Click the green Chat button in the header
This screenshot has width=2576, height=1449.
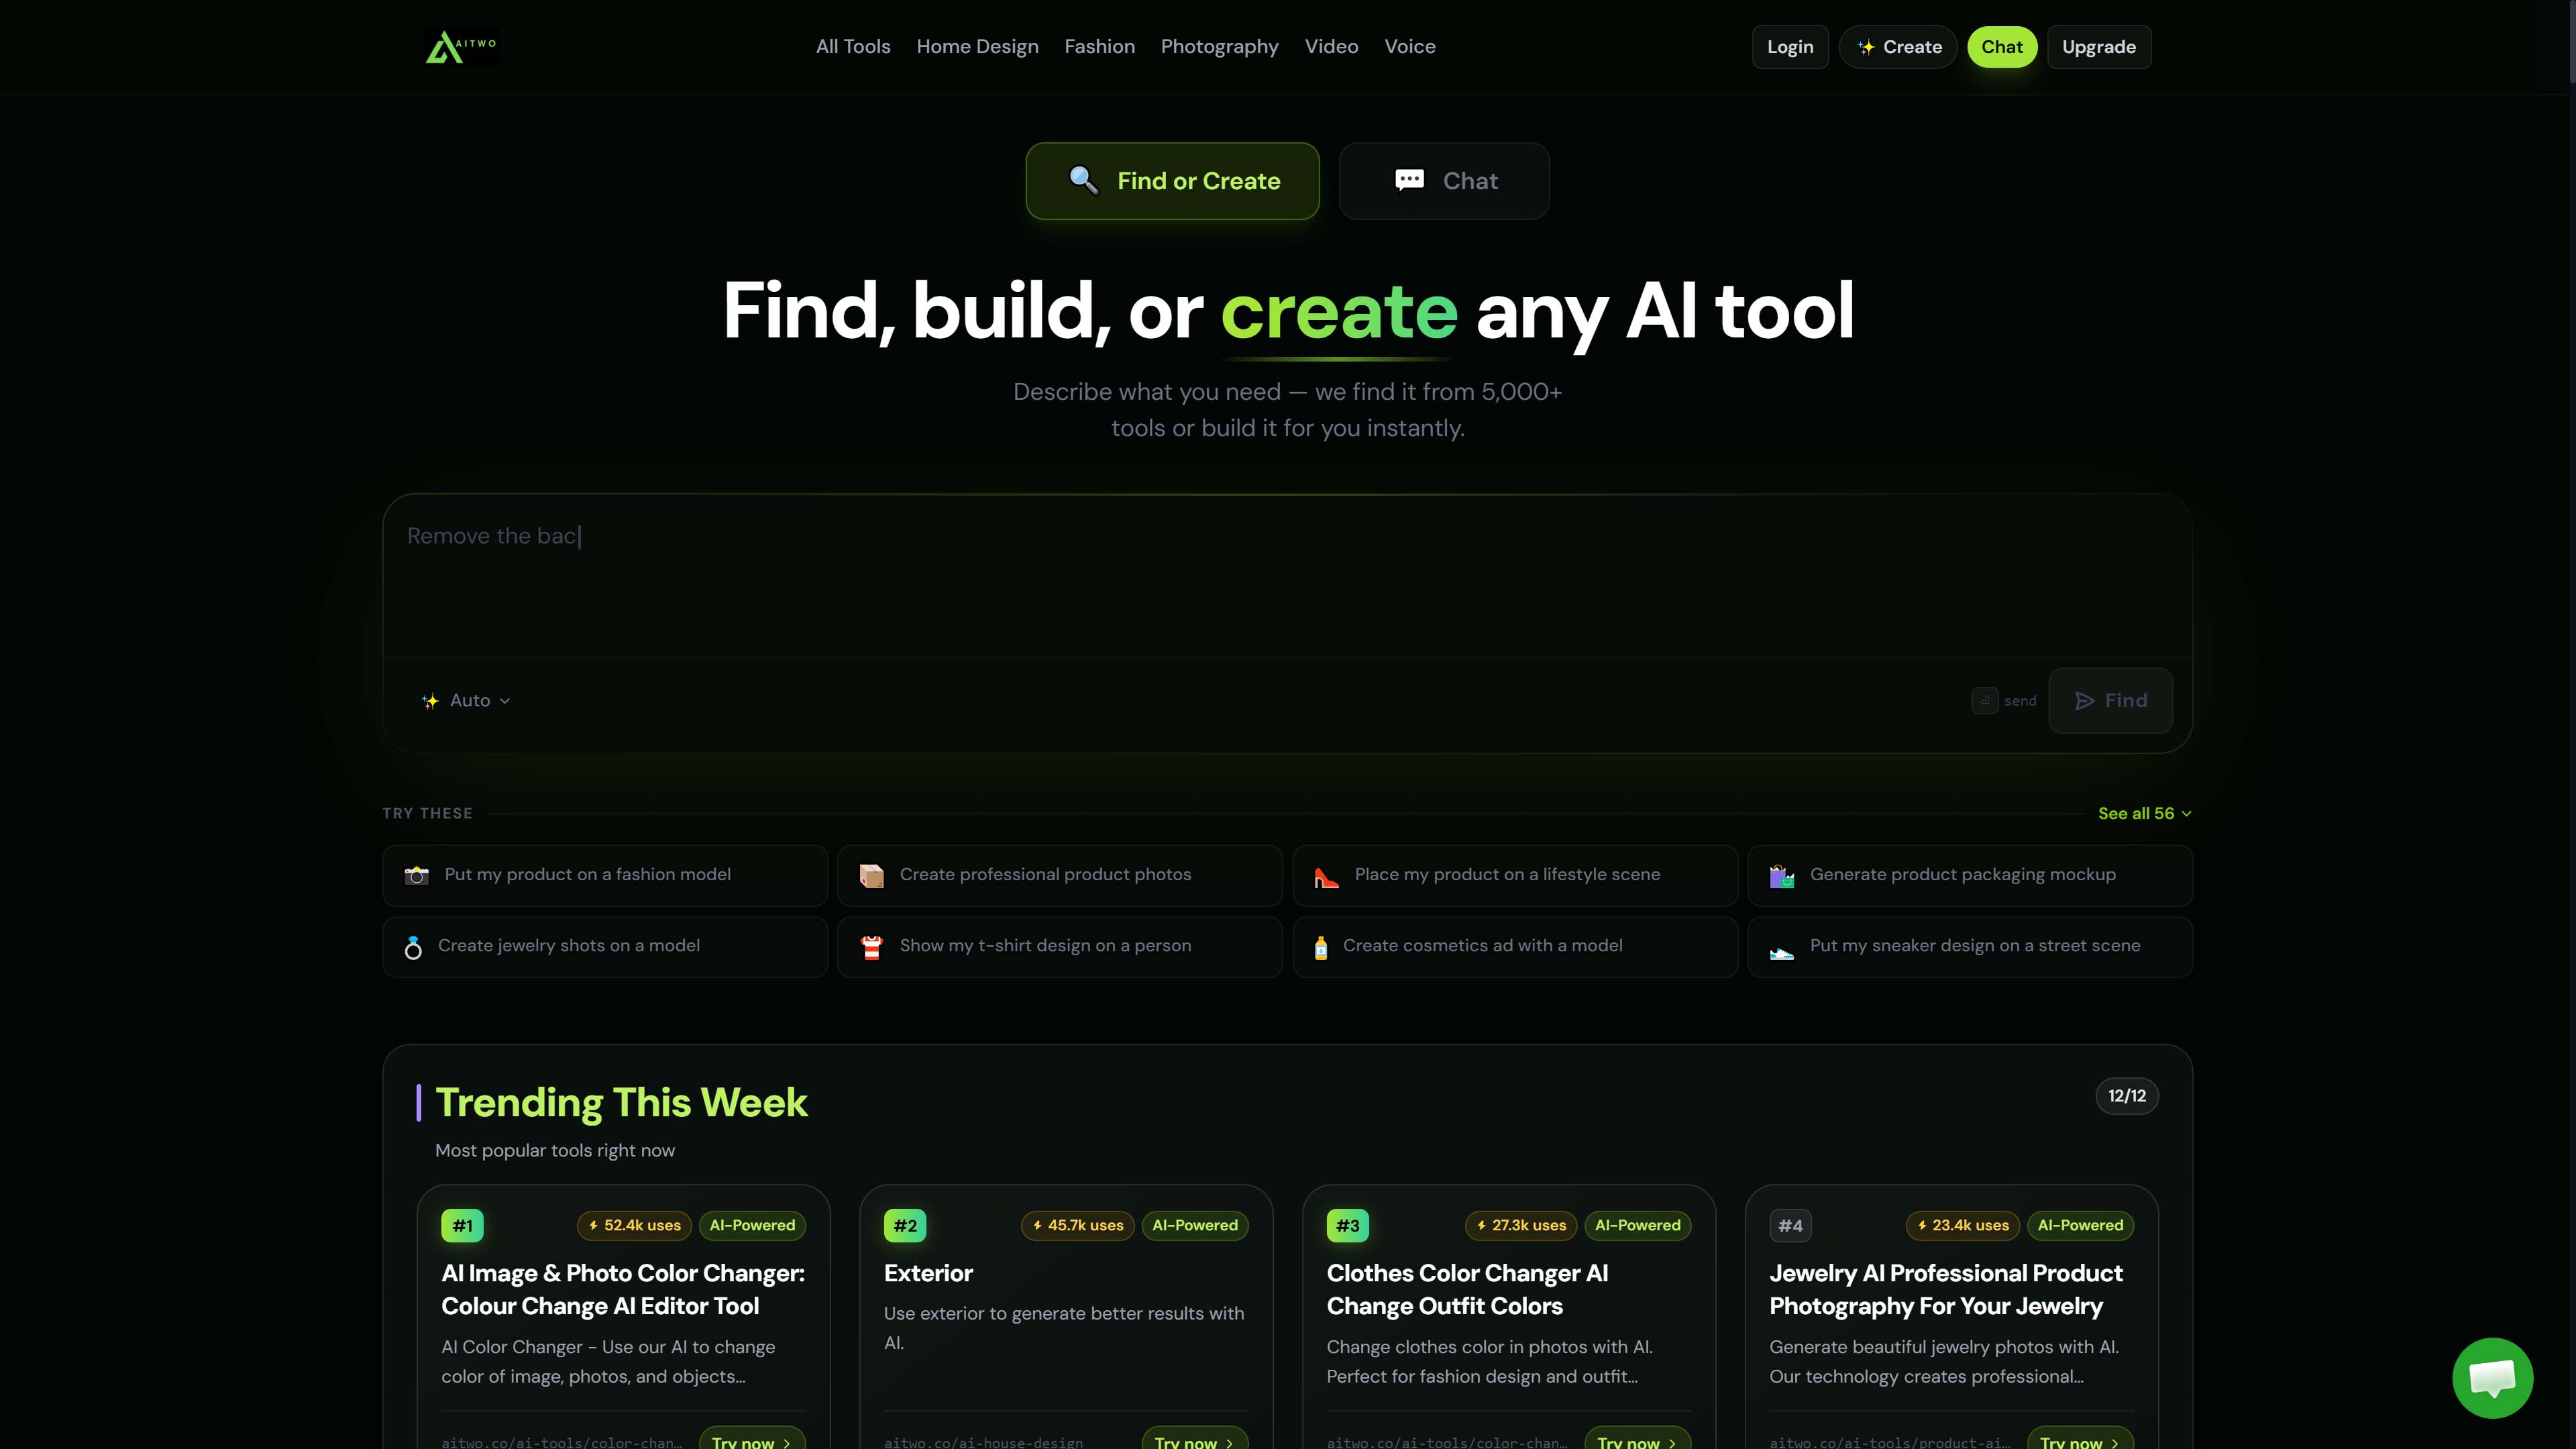[2002, 47]
